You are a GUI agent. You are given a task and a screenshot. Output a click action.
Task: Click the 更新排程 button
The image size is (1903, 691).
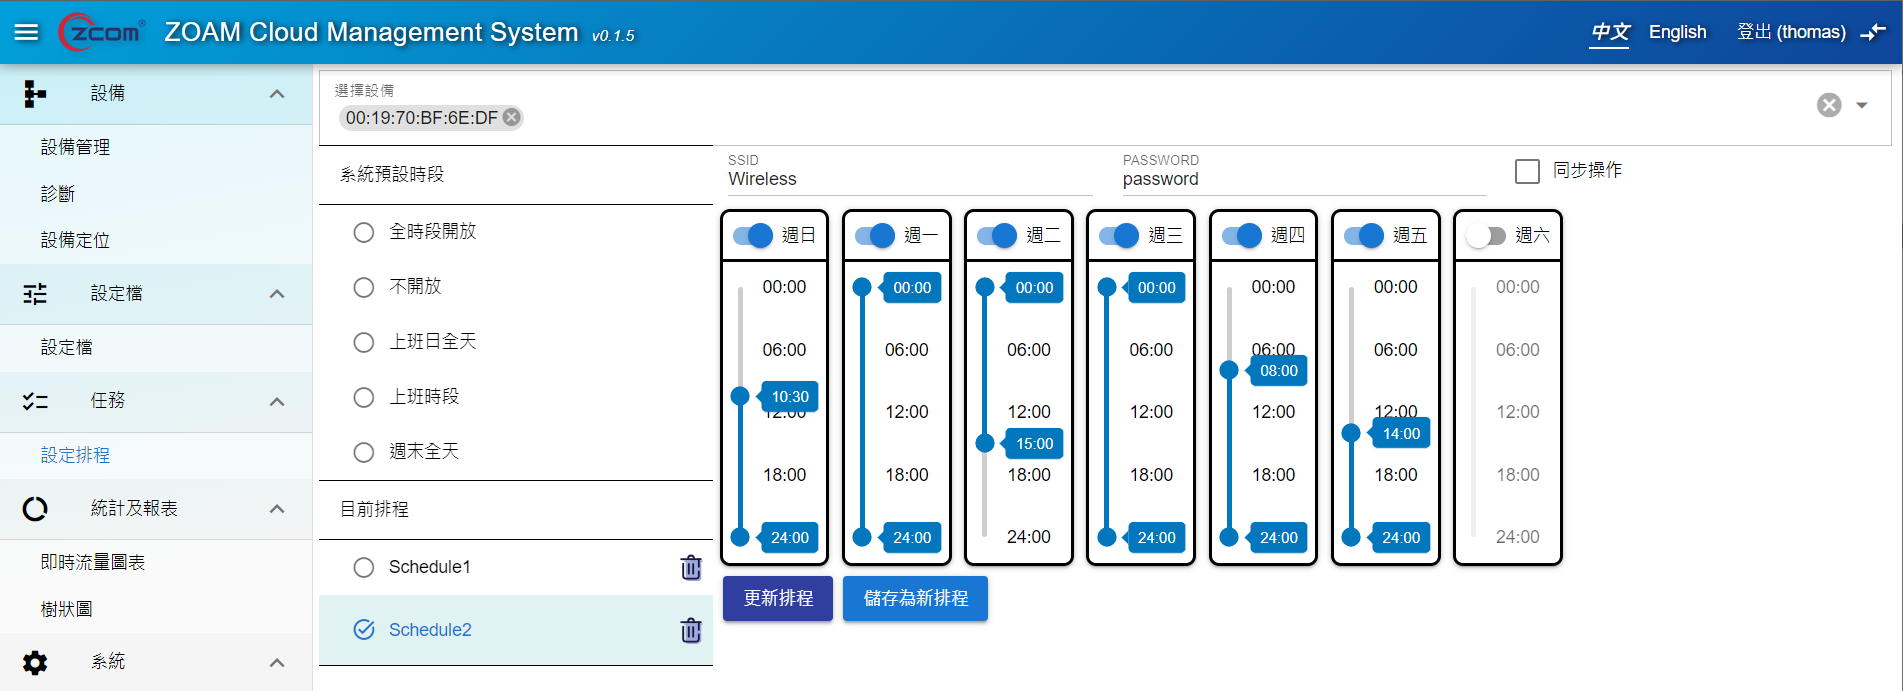point(777,598)
